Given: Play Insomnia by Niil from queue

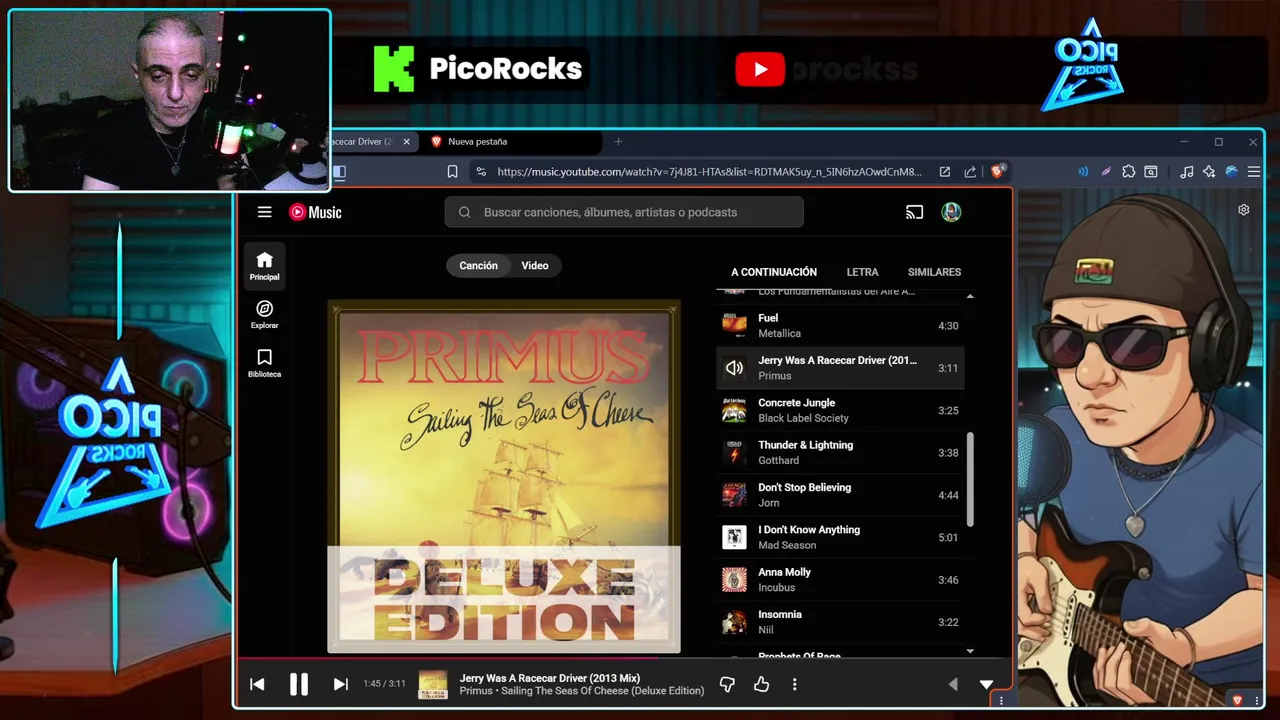Looking at the screenshot, I should pos(840,622).
